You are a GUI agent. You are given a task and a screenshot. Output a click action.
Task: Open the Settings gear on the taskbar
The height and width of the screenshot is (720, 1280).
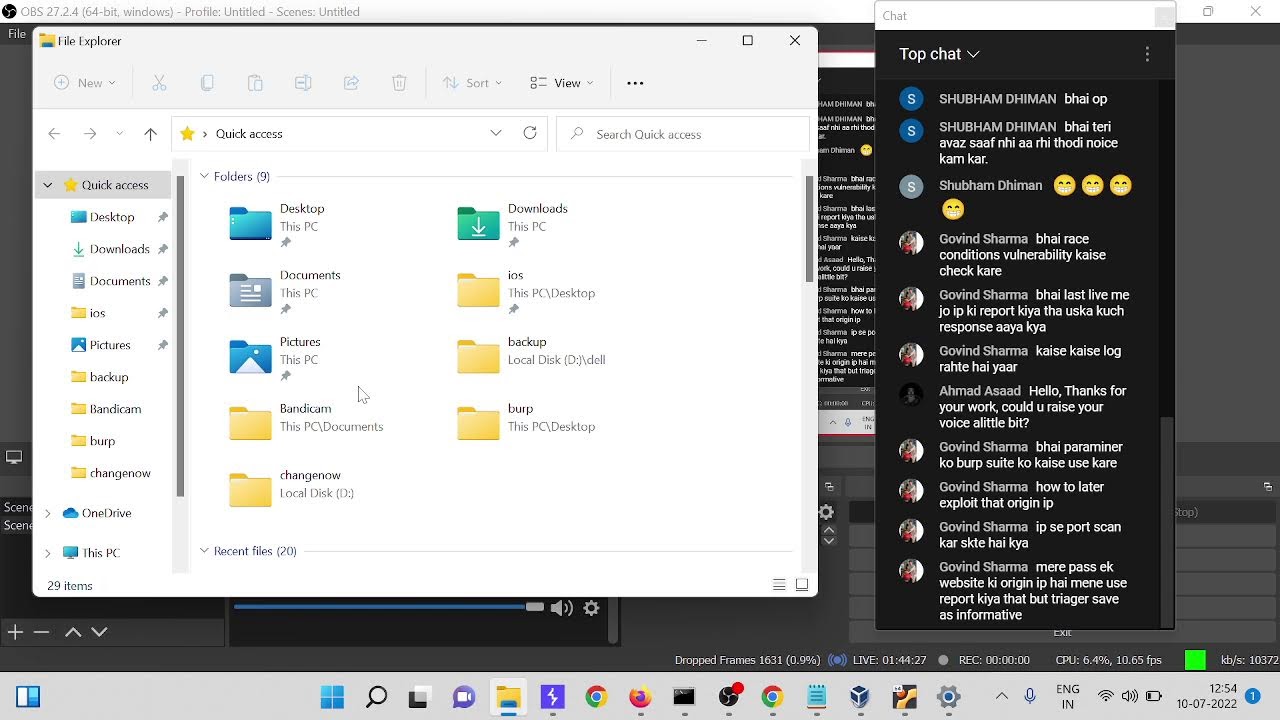(x=948, y=697)
